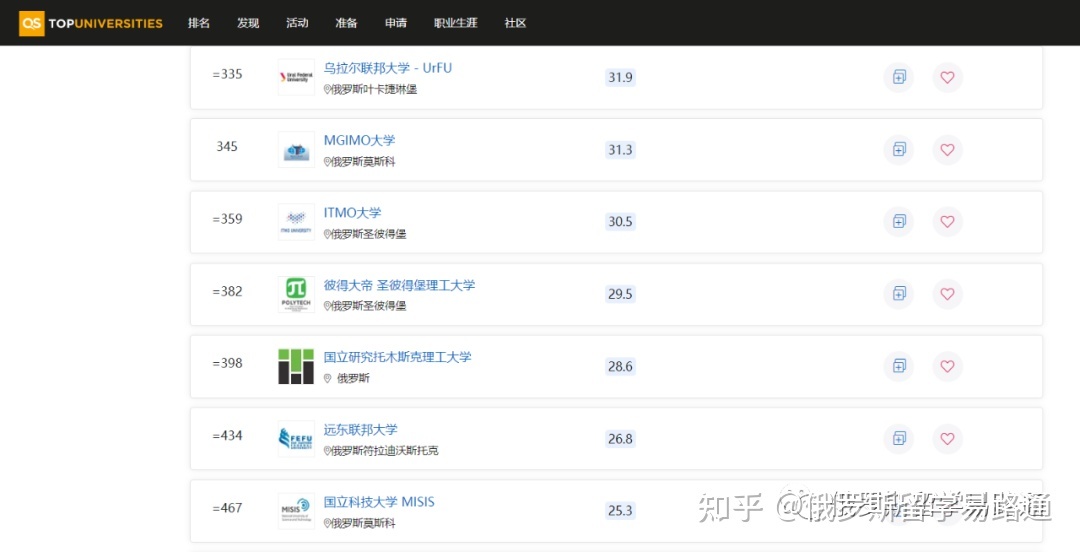
Task: Select the score 29.5
Action: [x=620, y=294]
